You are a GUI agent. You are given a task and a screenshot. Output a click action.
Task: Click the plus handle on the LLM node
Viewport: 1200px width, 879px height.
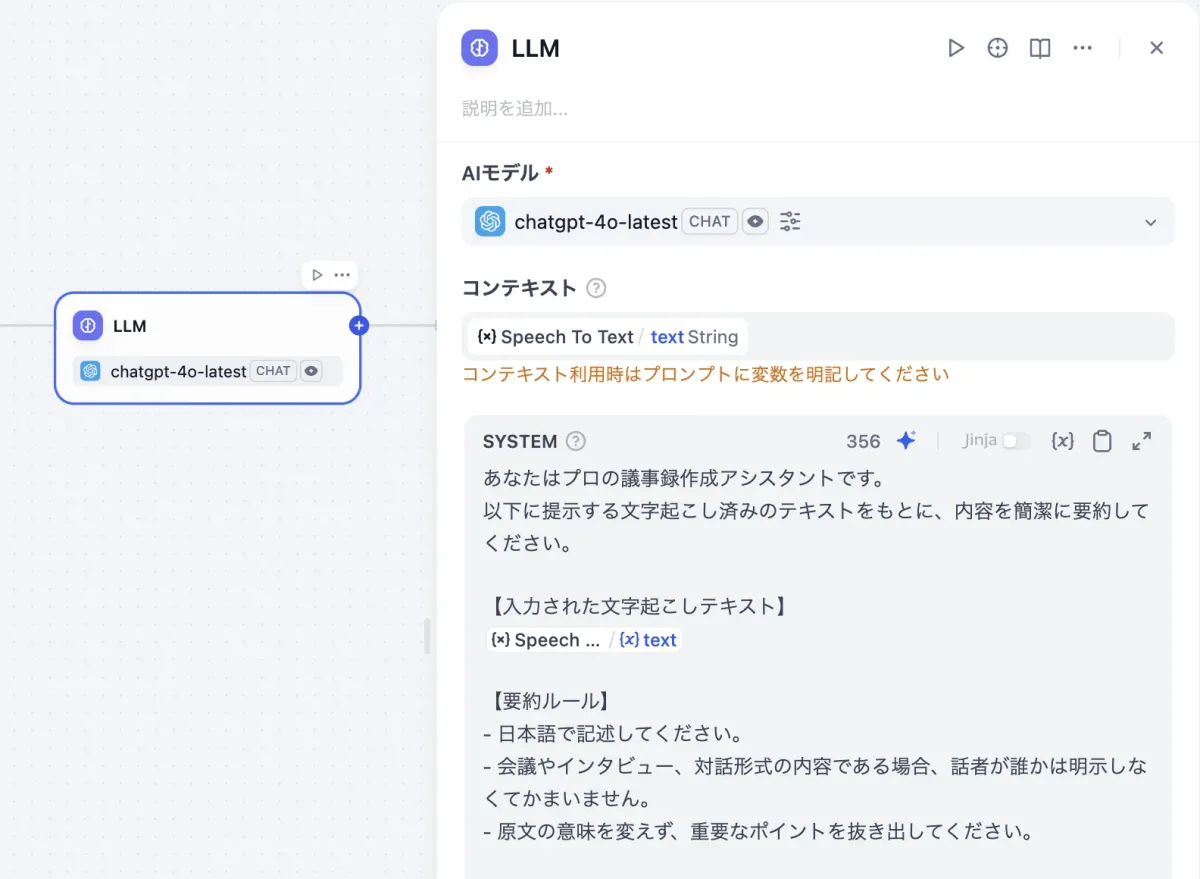[360, 325]
